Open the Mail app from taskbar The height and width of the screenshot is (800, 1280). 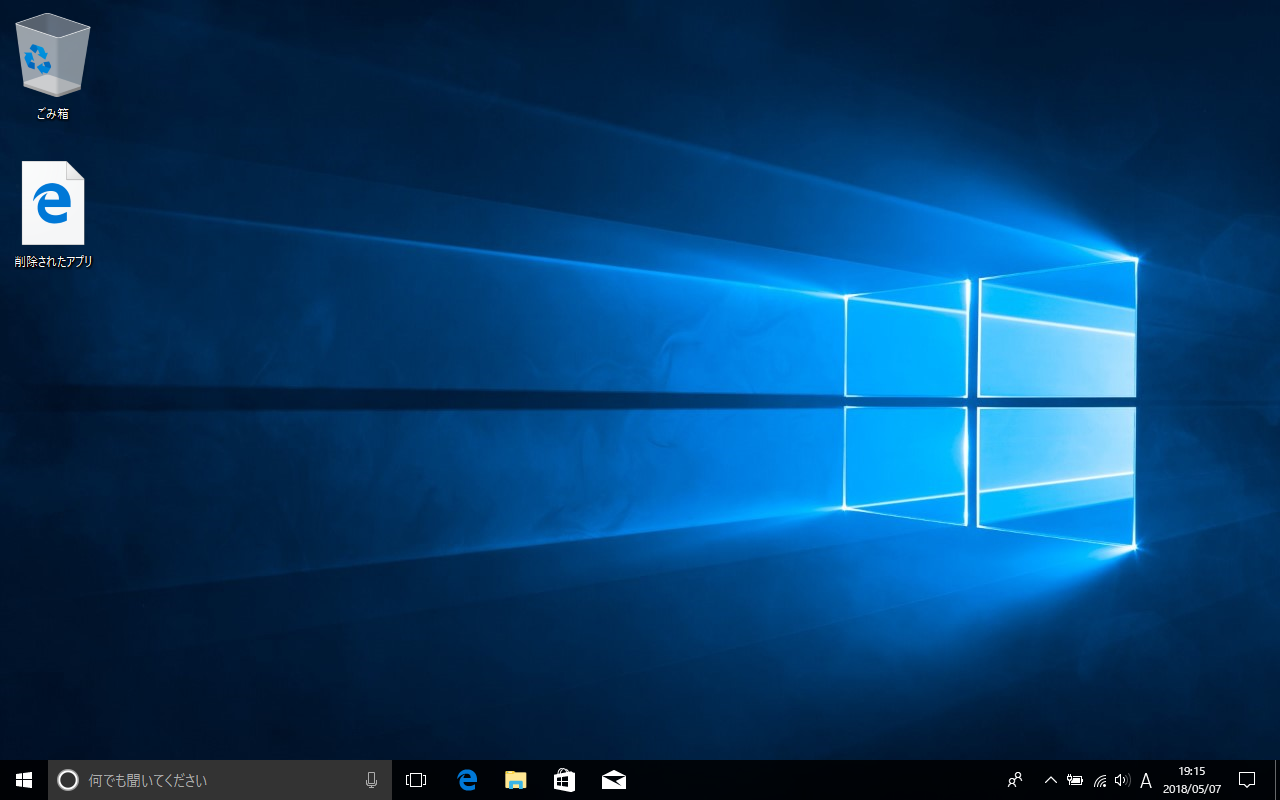point(613,780)
